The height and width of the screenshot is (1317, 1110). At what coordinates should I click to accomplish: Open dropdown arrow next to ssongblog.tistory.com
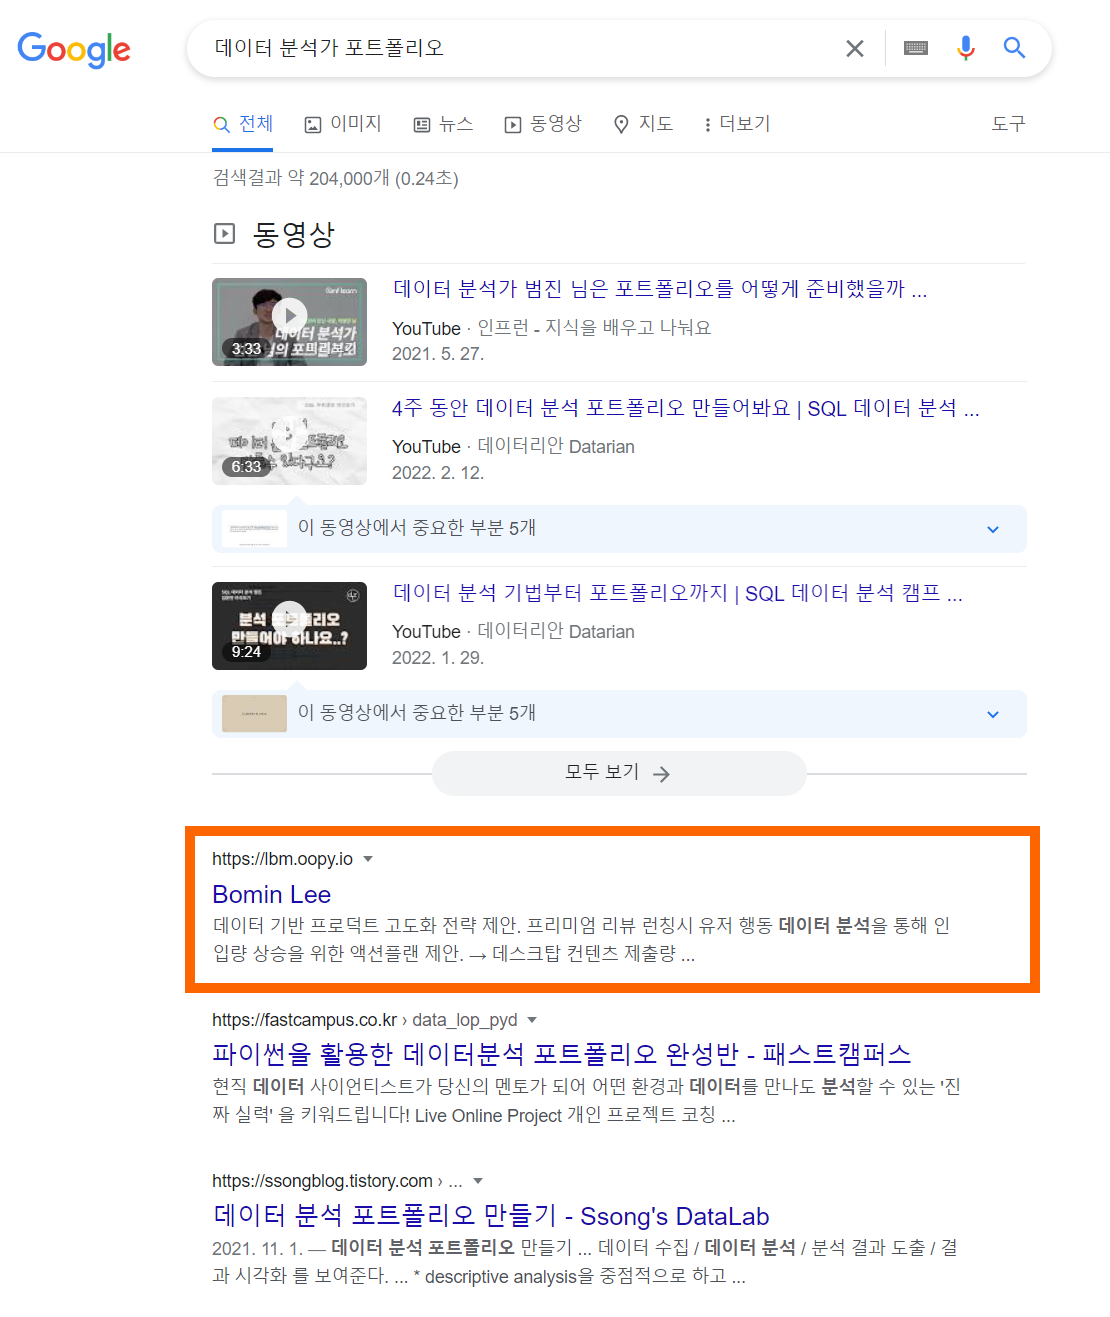point(478,1181)
